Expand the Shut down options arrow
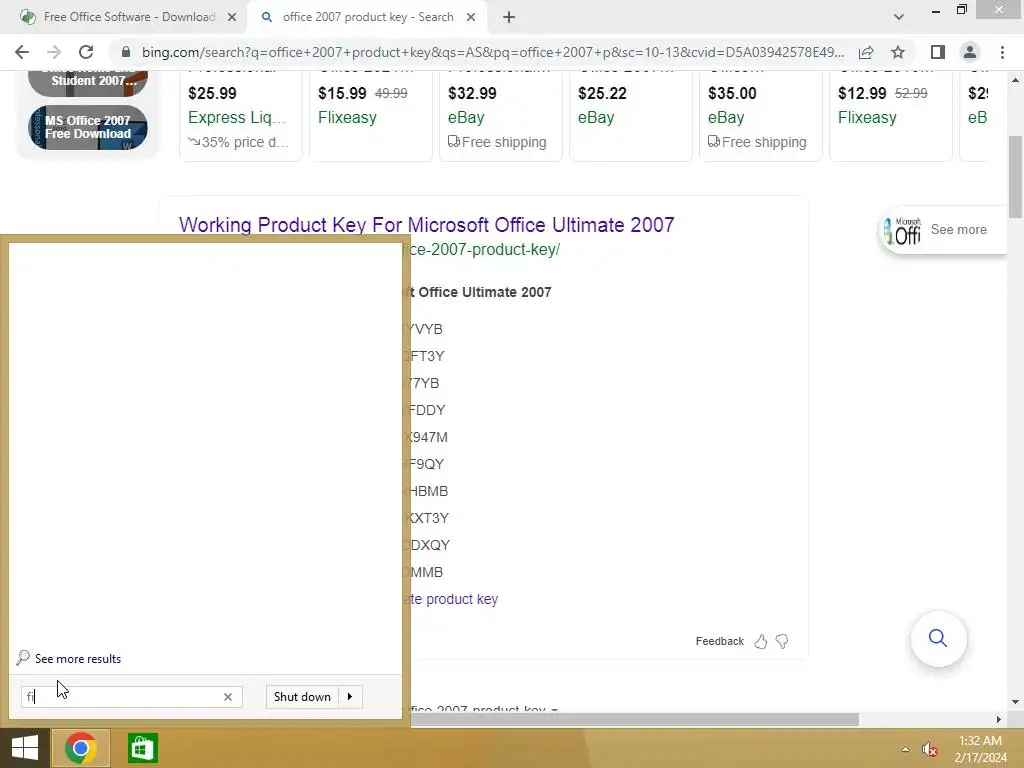 point(350,697)
